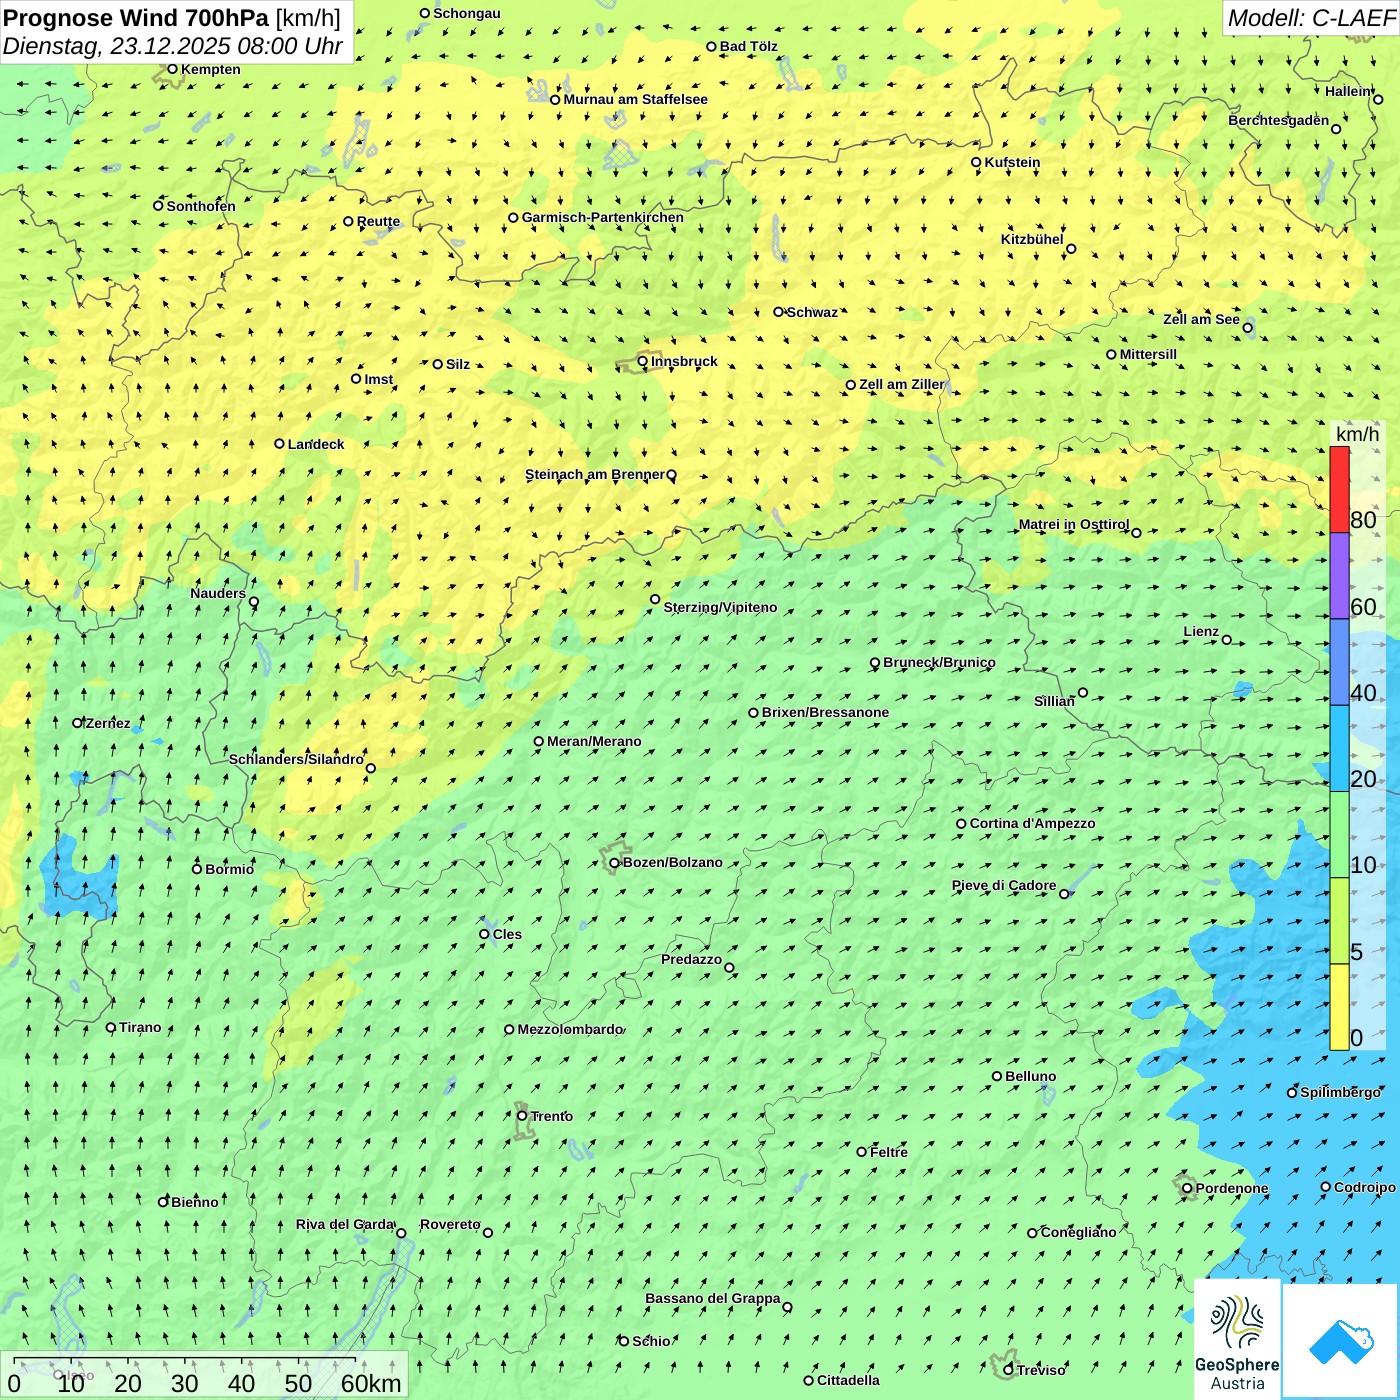1400x1400 pixels.
Task: Click the 'Imst' label
Action: 378,379
